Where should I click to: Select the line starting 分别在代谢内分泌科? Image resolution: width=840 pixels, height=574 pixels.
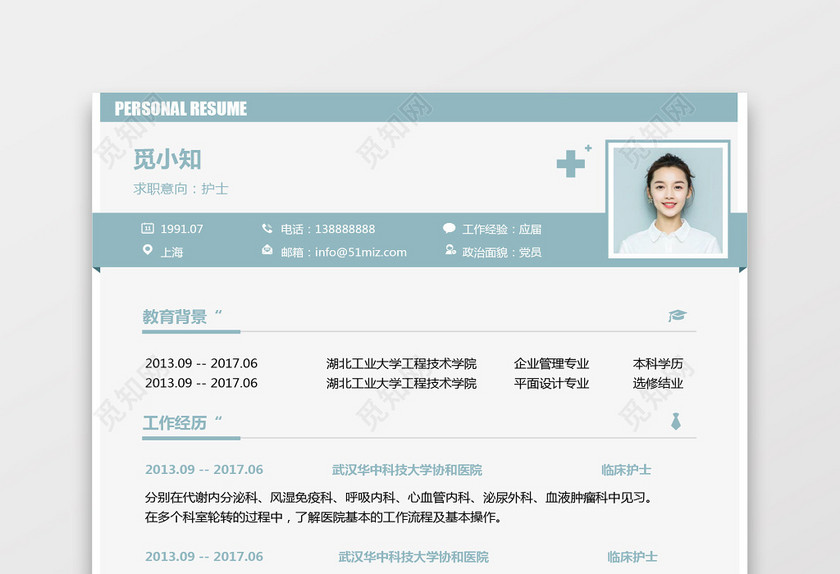click(399, 497)
